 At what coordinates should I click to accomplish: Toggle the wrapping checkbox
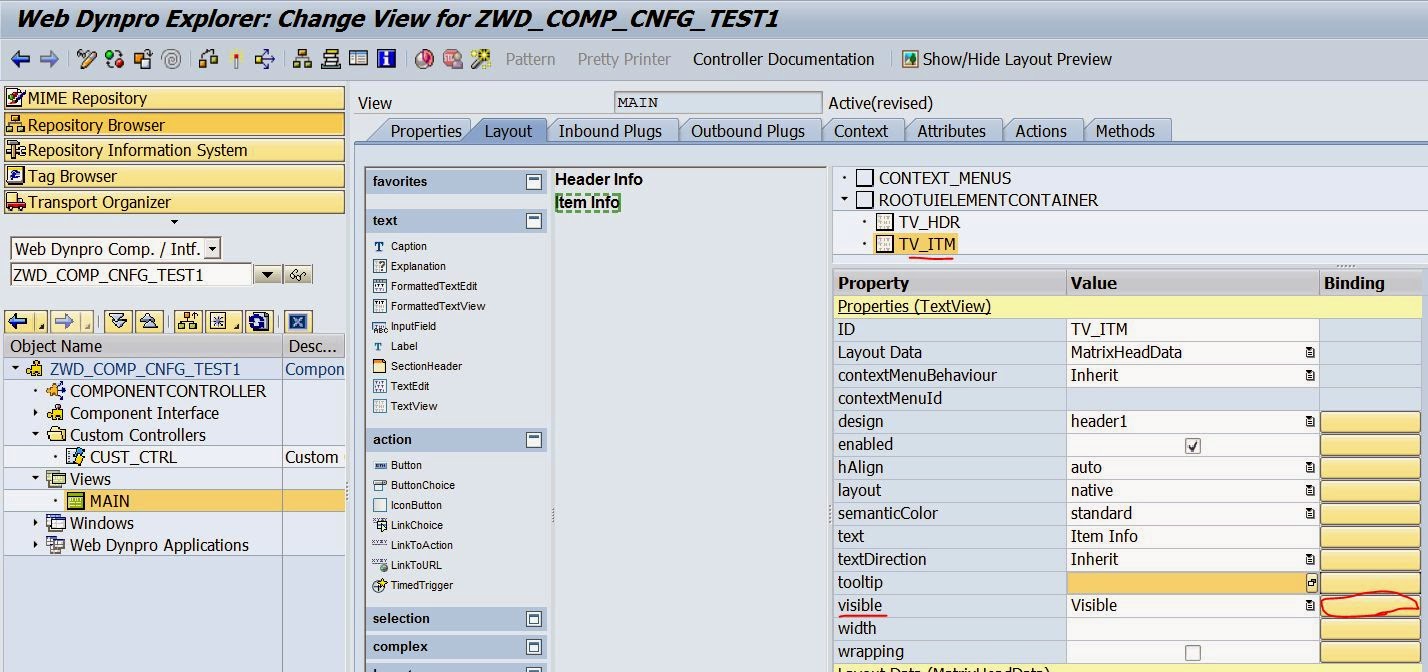pyautogui.click(x=1192, y=652)
